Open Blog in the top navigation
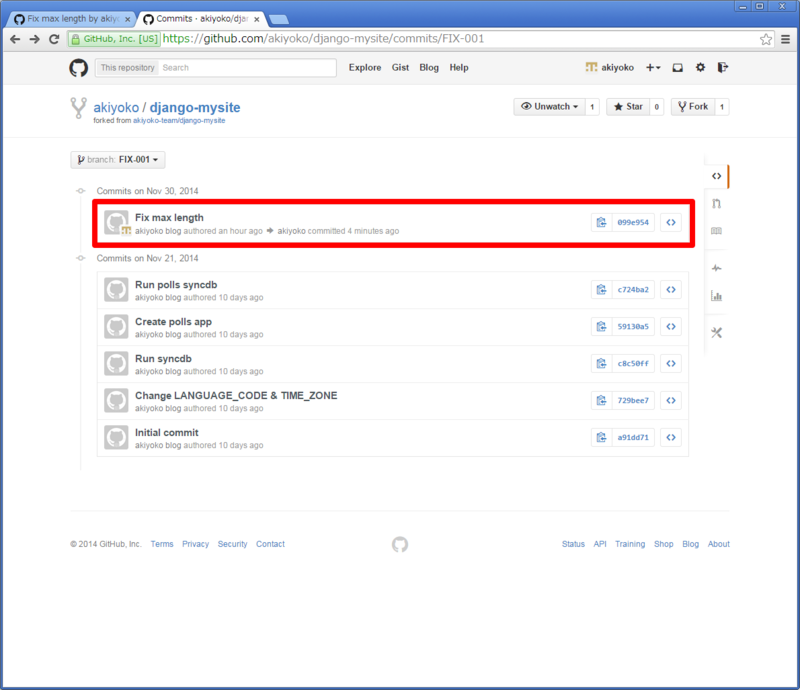800x690 pixels. (x=429, y=67)
